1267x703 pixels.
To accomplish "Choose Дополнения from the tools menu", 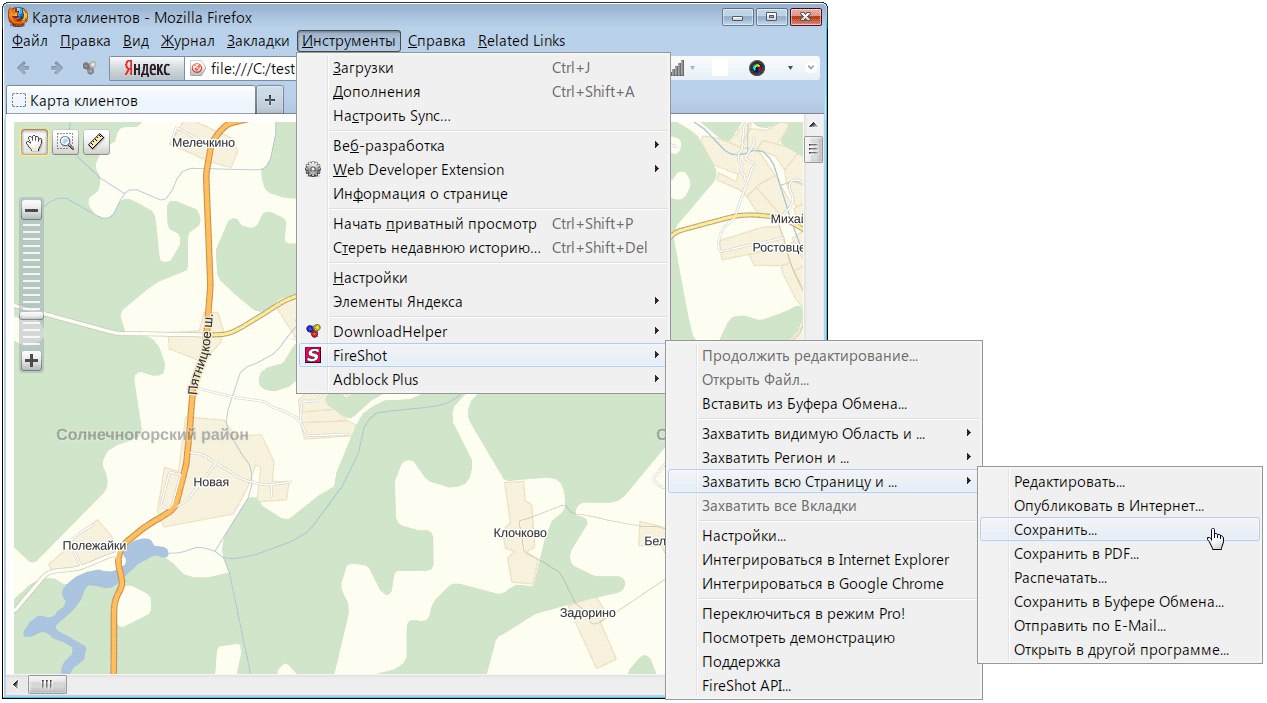I will click(x=483, y=92).
